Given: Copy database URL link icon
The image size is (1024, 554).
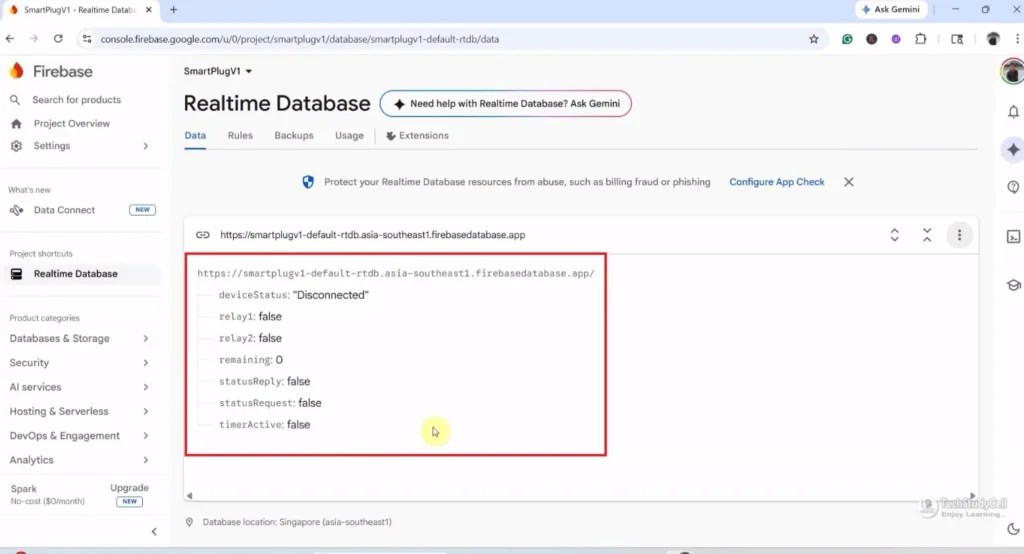Looking at the screenshot, I should pos(203,235).
